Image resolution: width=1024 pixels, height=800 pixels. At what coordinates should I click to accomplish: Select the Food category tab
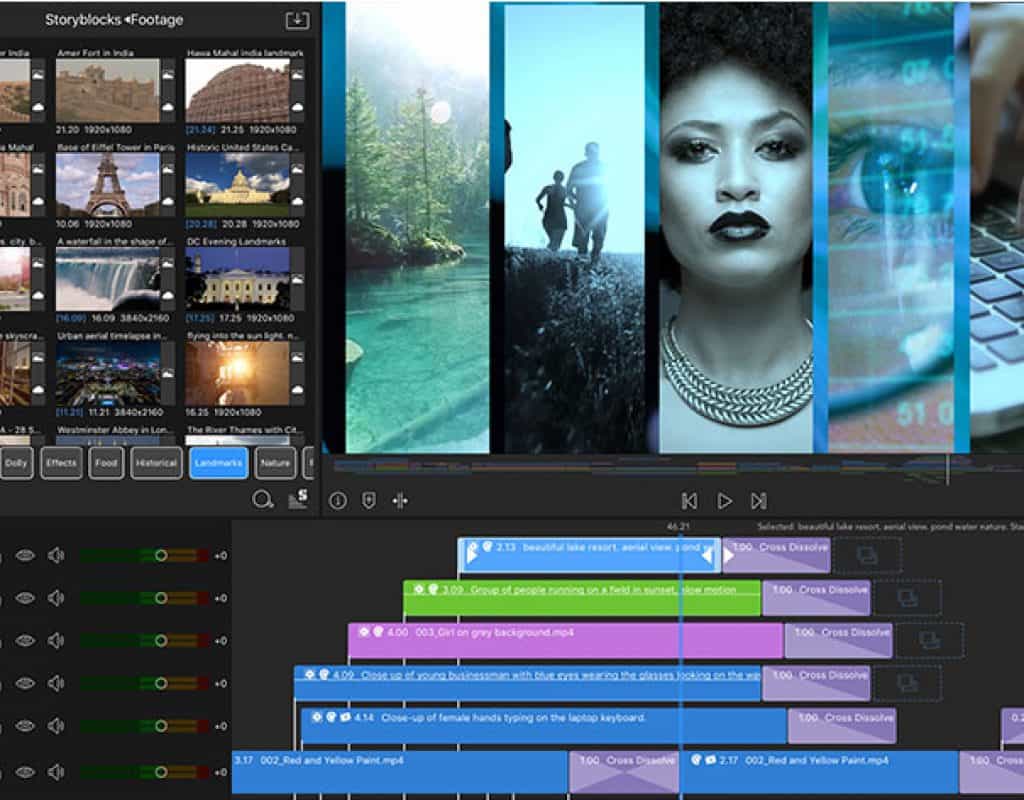coord(106,463)
